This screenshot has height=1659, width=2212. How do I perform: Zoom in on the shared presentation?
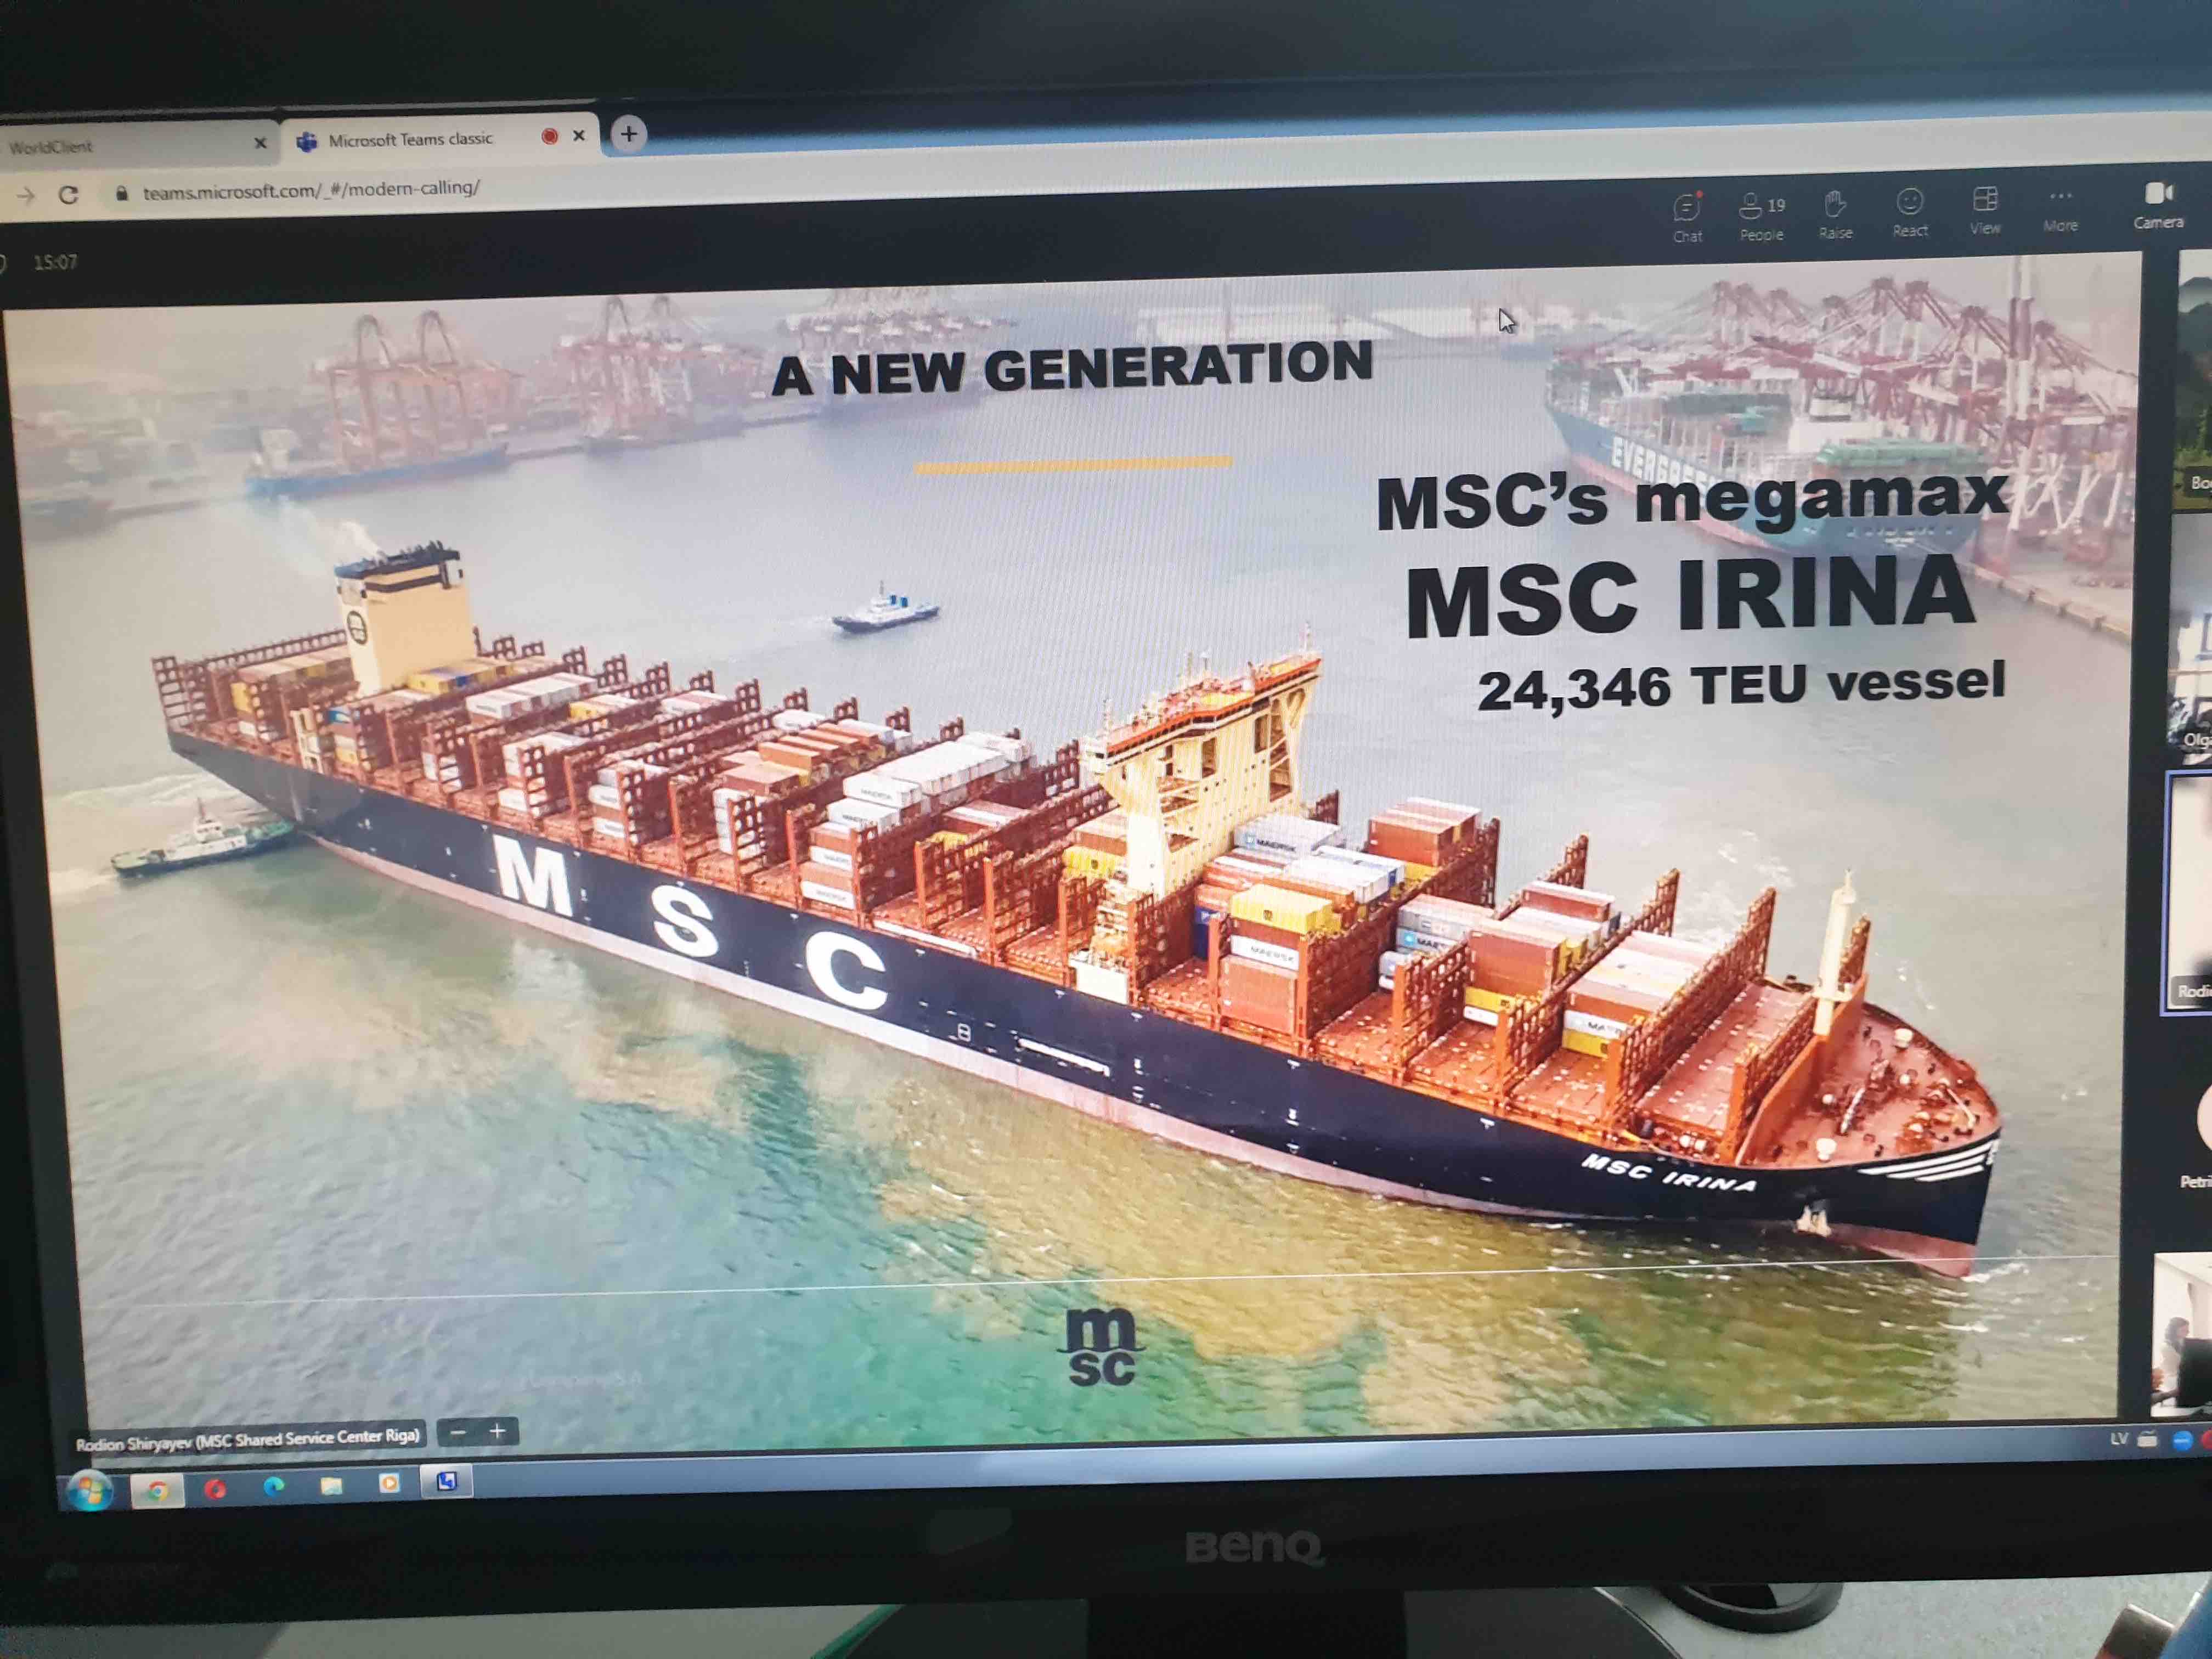(x=498, y=1431)
